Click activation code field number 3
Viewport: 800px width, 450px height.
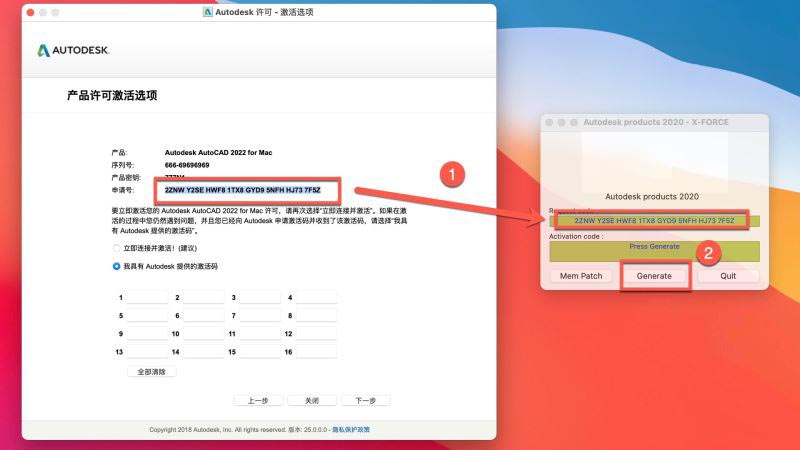tap(260, 297)
